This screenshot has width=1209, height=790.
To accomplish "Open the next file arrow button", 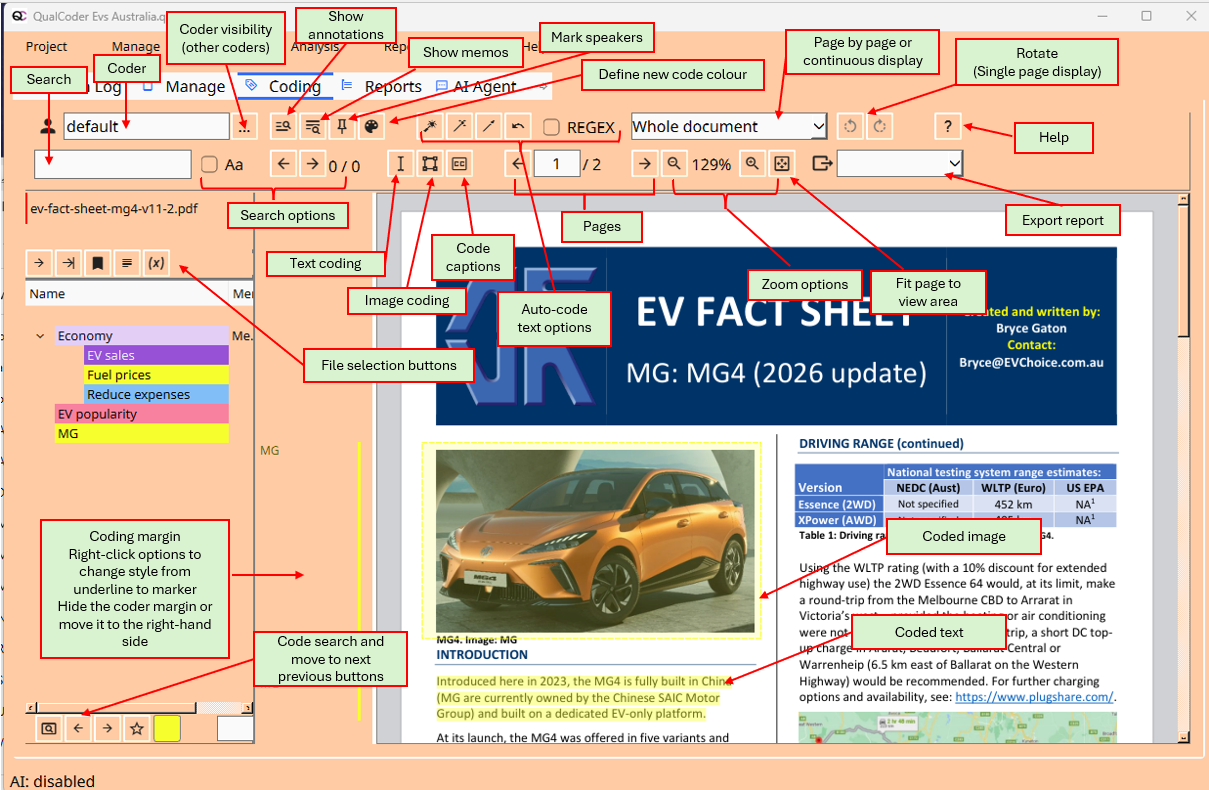I will [38, 263].
